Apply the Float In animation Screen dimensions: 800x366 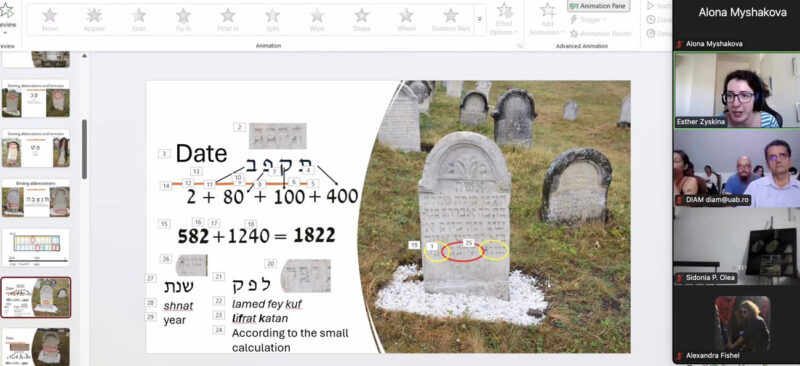(x=228, y=20)
